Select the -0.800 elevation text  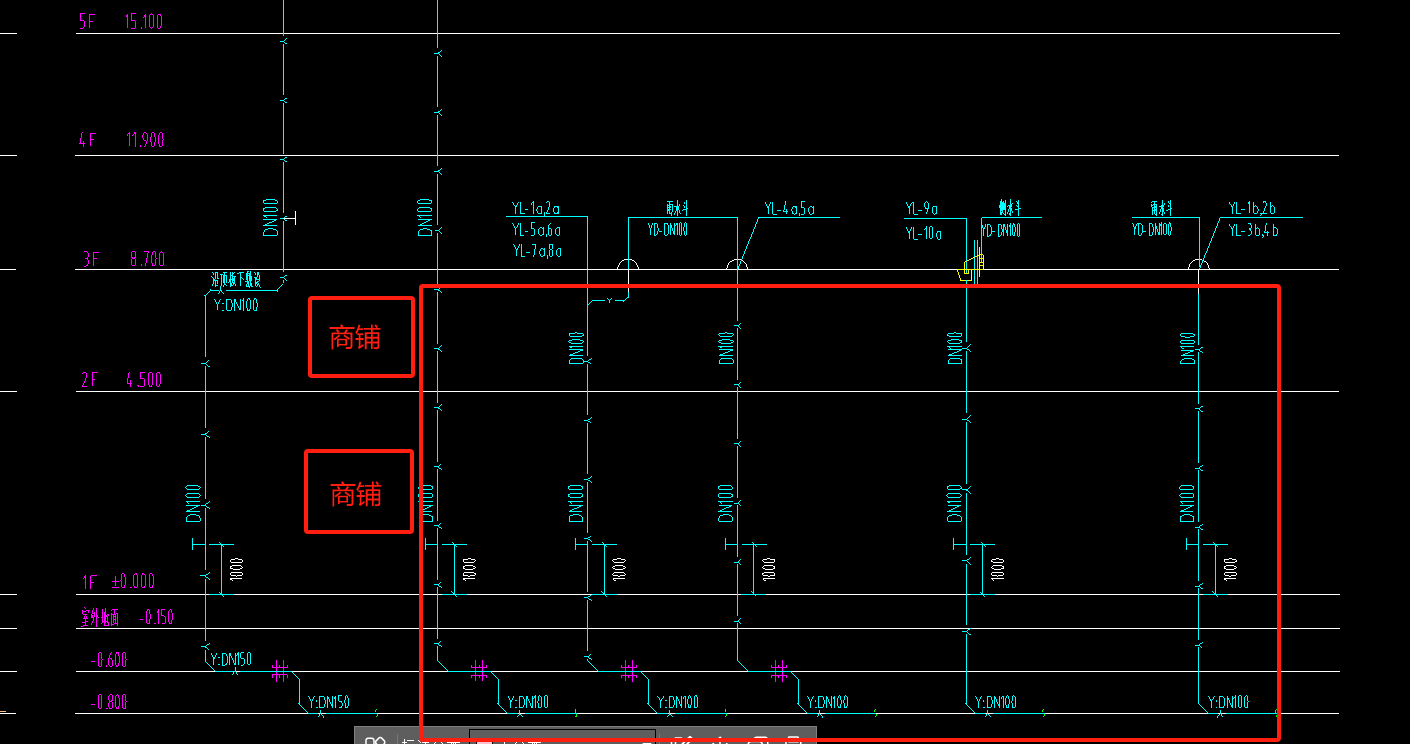click(x=109, y=703)
